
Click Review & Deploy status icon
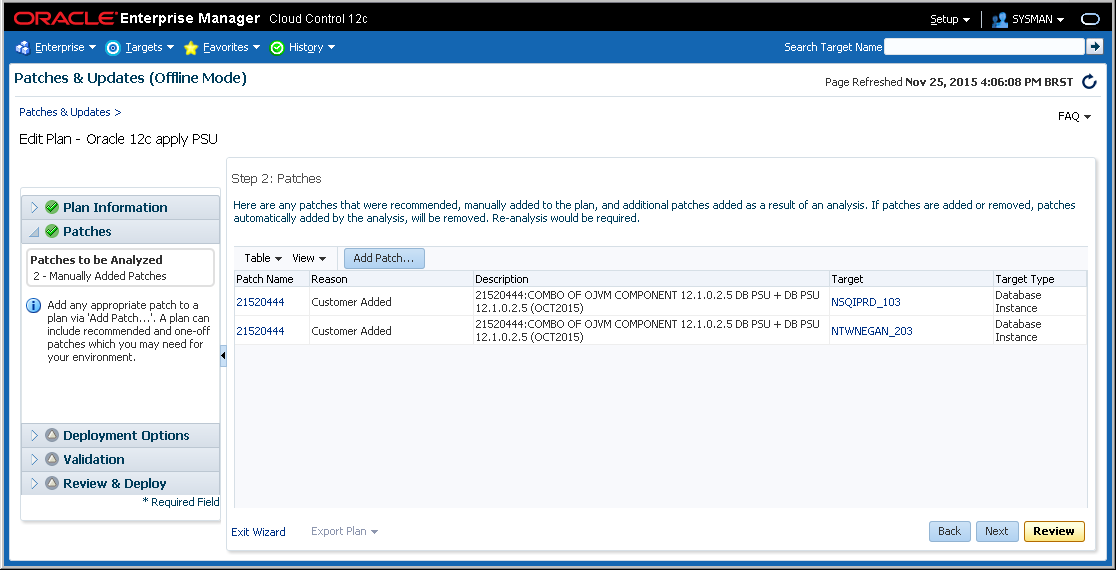(51, 483)
